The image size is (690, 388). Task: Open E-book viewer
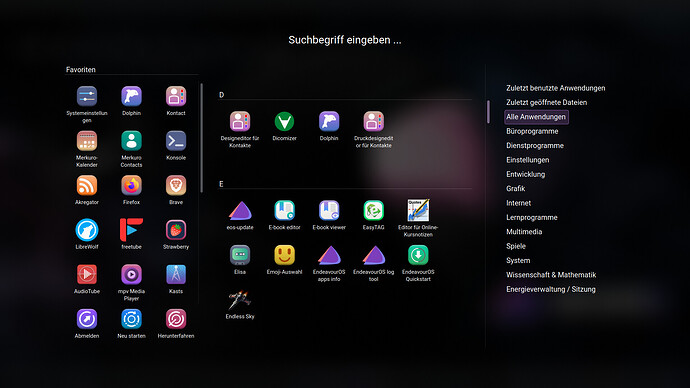click(x=329, y=211)
